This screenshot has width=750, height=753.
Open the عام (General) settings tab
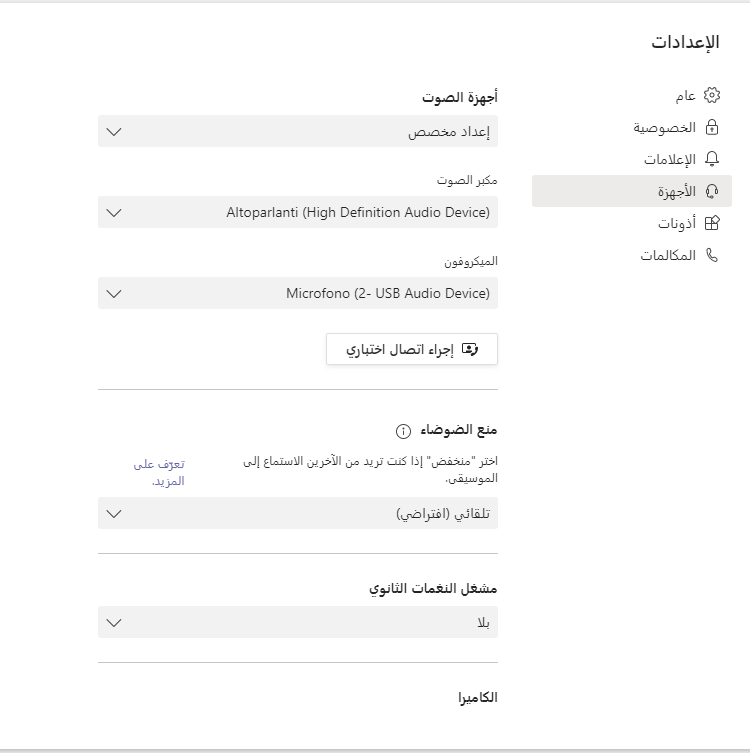pos(685,96)
